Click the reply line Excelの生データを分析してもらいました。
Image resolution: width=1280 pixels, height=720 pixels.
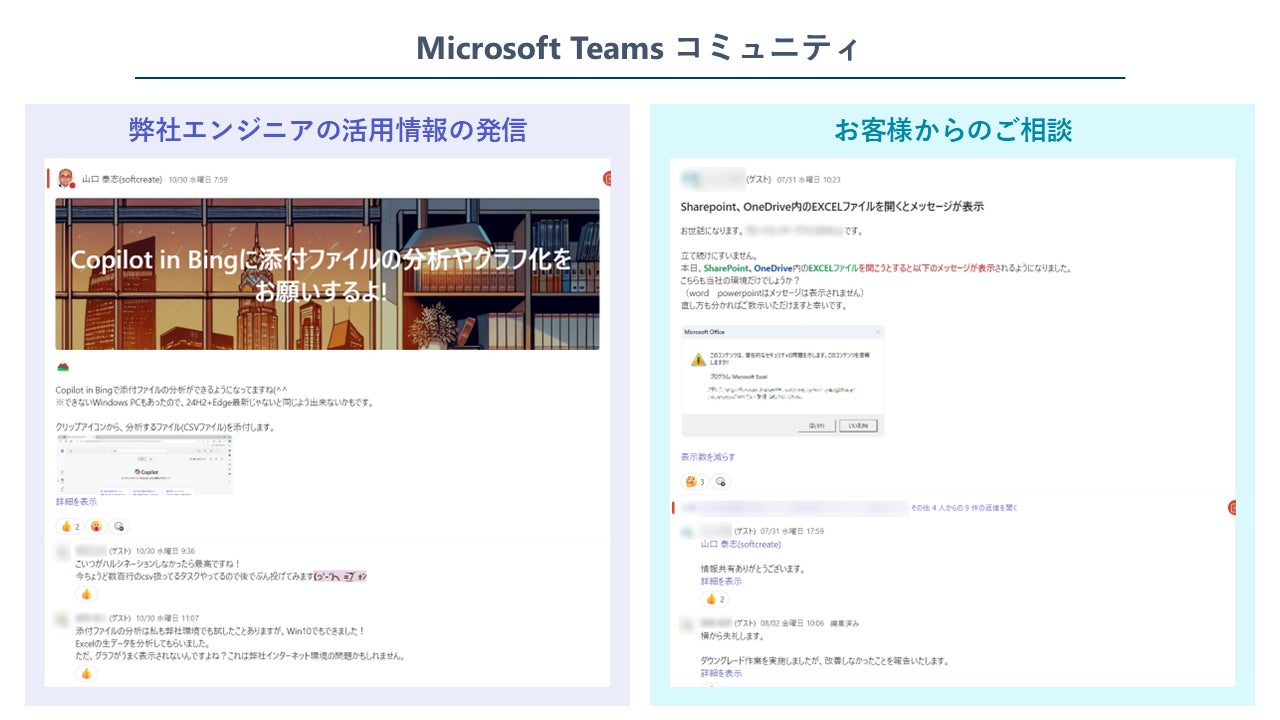pyautogui.click(x=140, y=644)
